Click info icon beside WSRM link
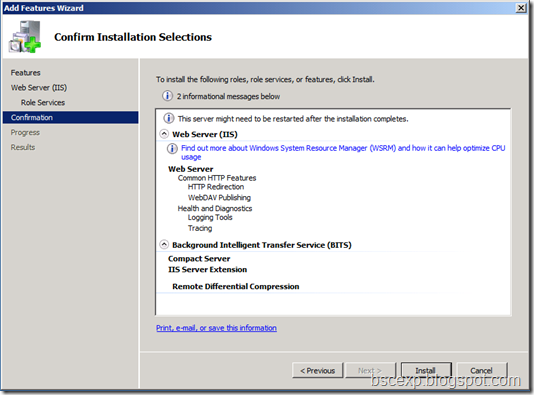Screen dimensions: 534x395 pyautogui.click(x=172, y=149)
